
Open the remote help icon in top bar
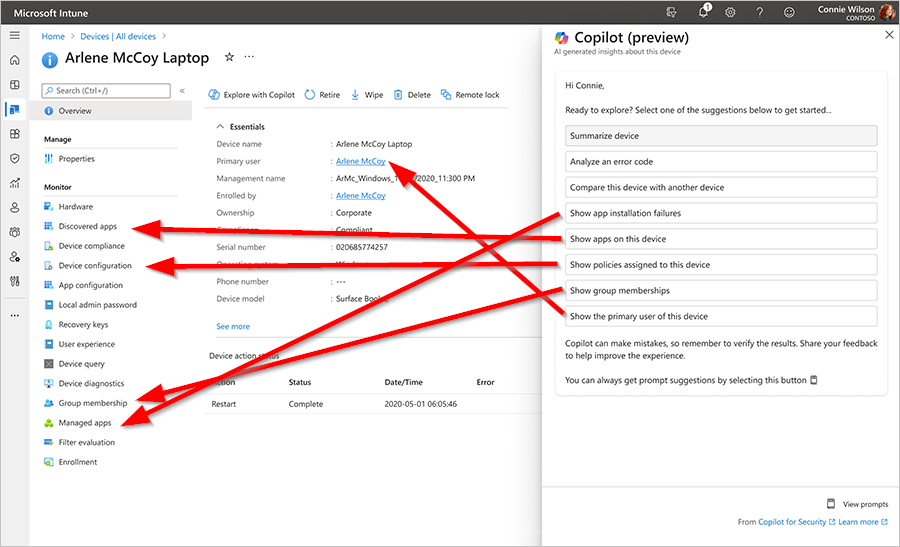(671, 12)
